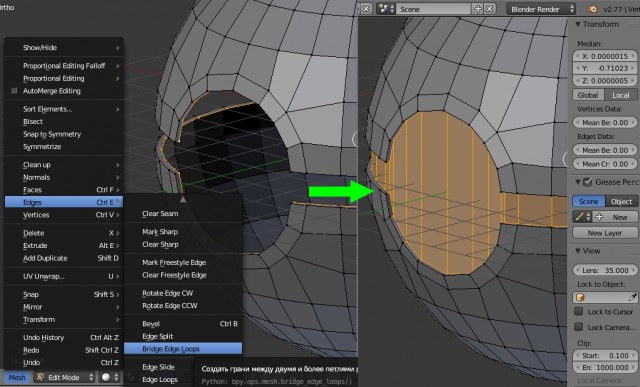Click the Clip Start 0.100 field

tap(605, 356)
